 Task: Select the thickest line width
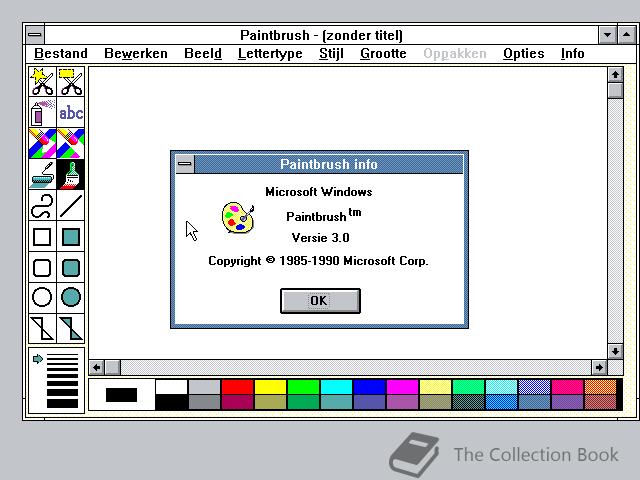[x=62, y=403]
